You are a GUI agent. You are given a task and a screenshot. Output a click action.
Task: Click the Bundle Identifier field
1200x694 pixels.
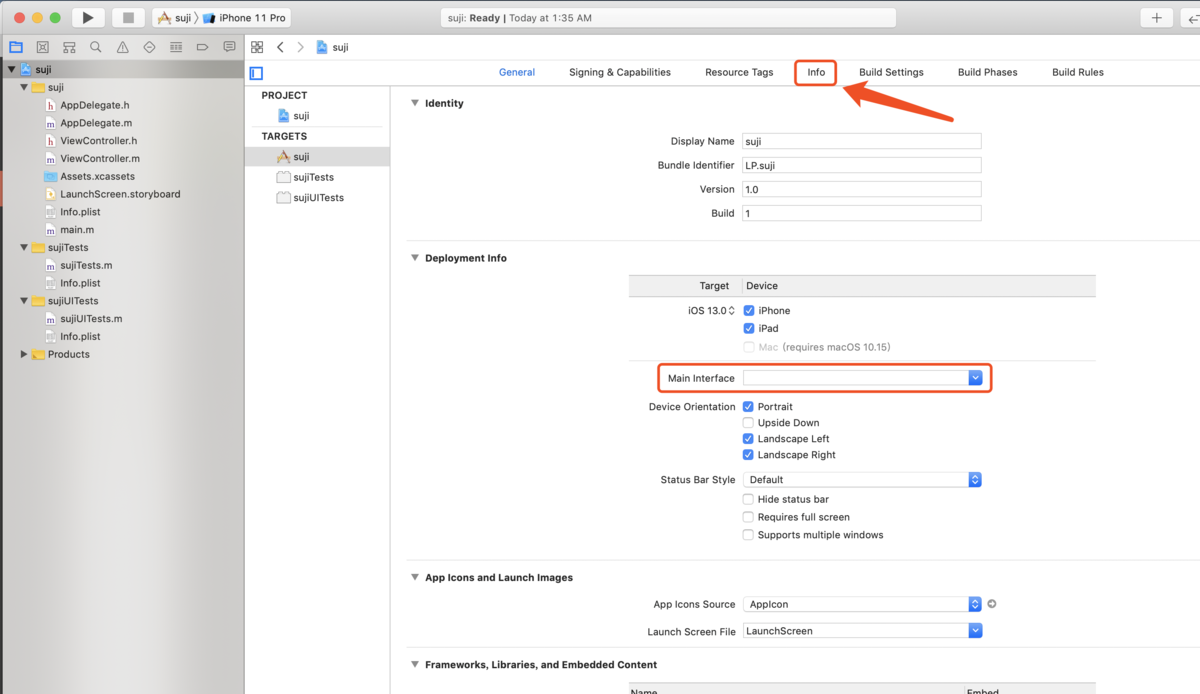pyautogui.click(x=862, y=165)
